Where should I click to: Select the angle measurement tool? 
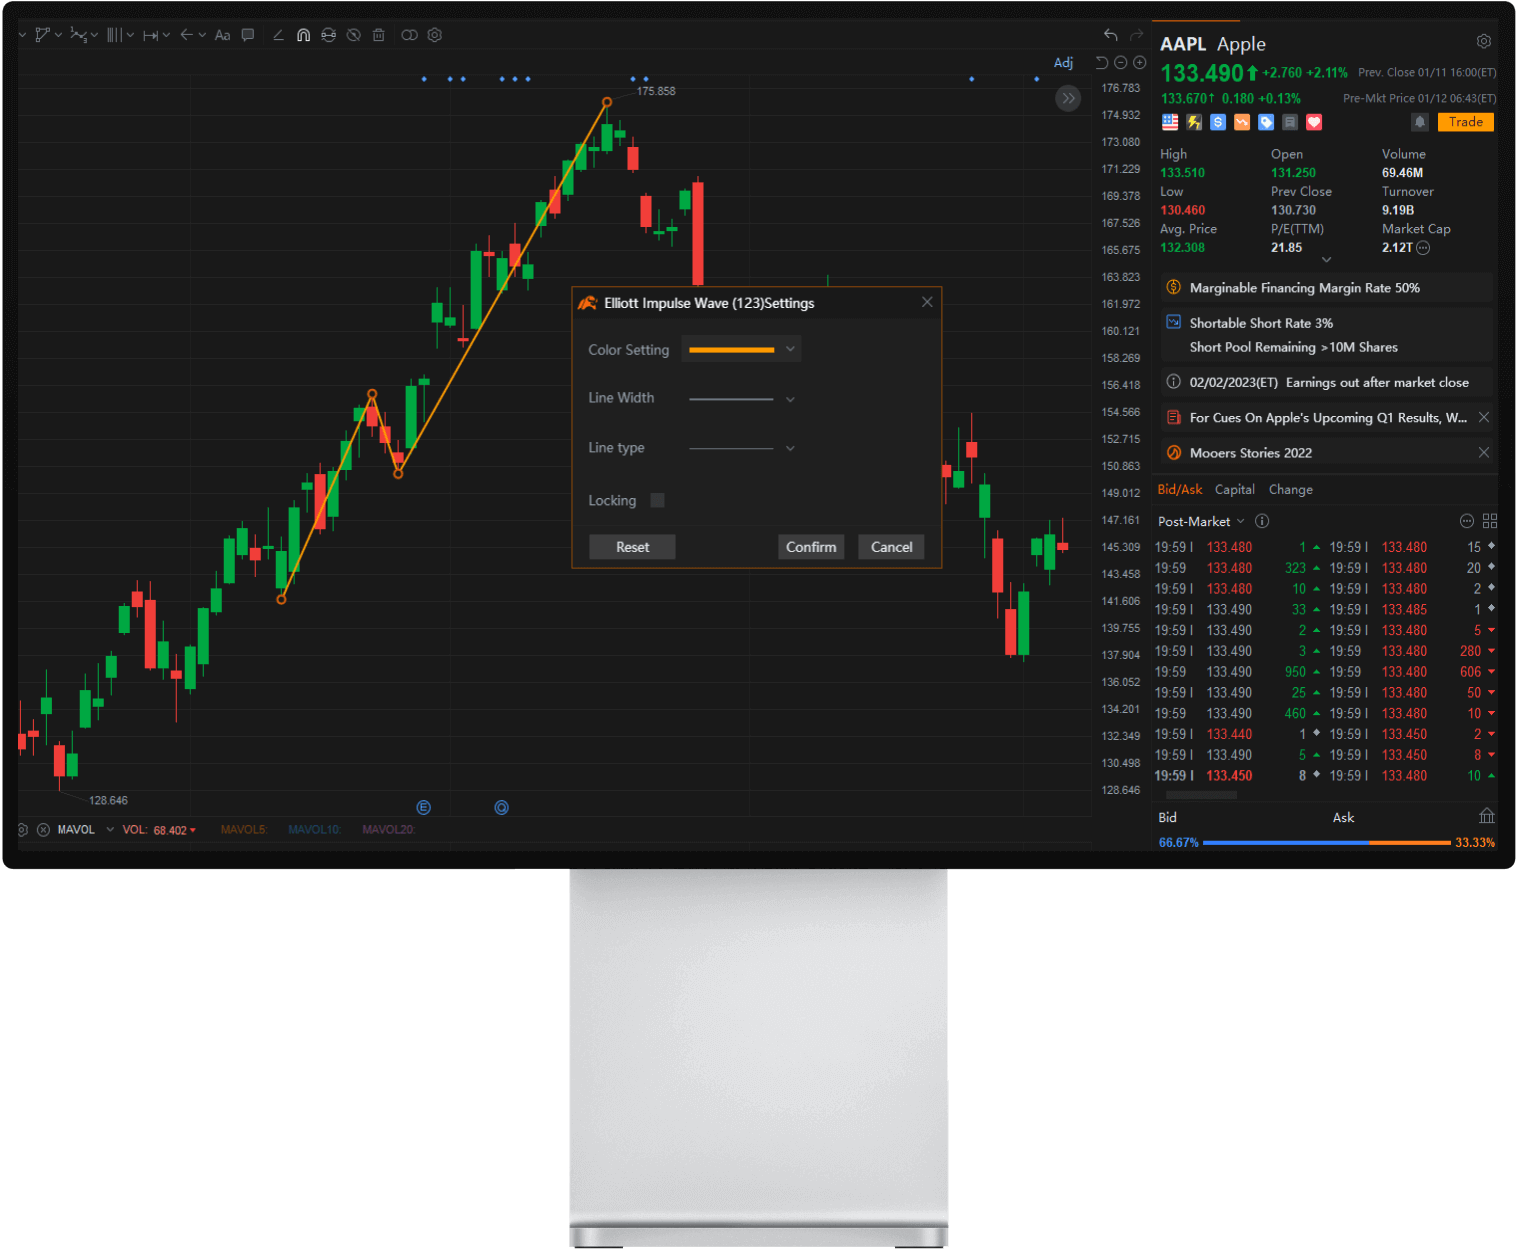[278, 35]
